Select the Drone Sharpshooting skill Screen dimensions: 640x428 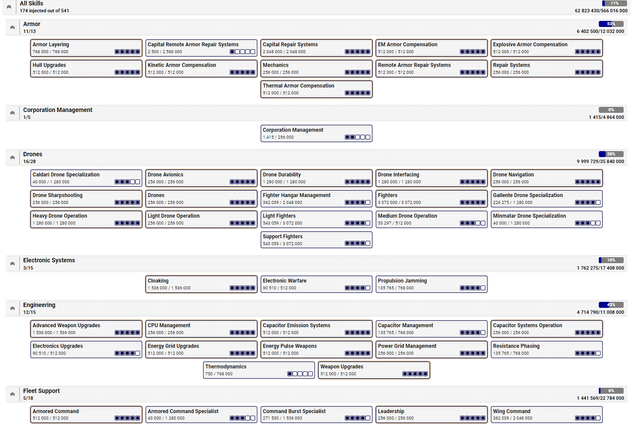click(x=86, y=199)
